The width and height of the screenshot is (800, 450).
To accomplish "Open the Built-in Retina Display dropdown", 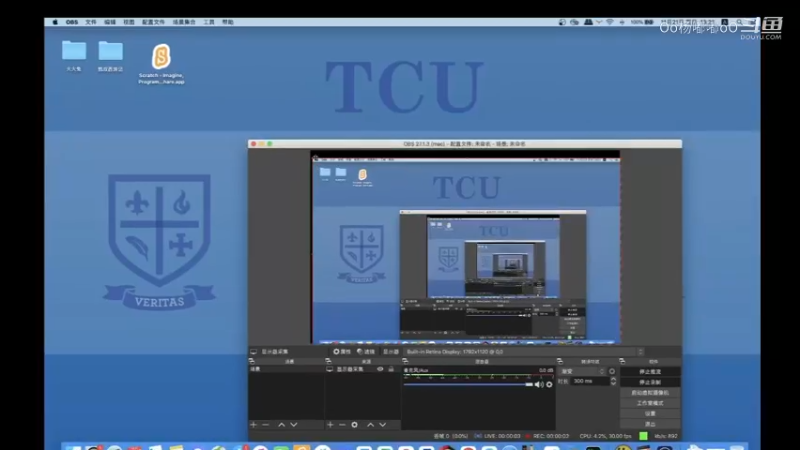I will (523, 352).
